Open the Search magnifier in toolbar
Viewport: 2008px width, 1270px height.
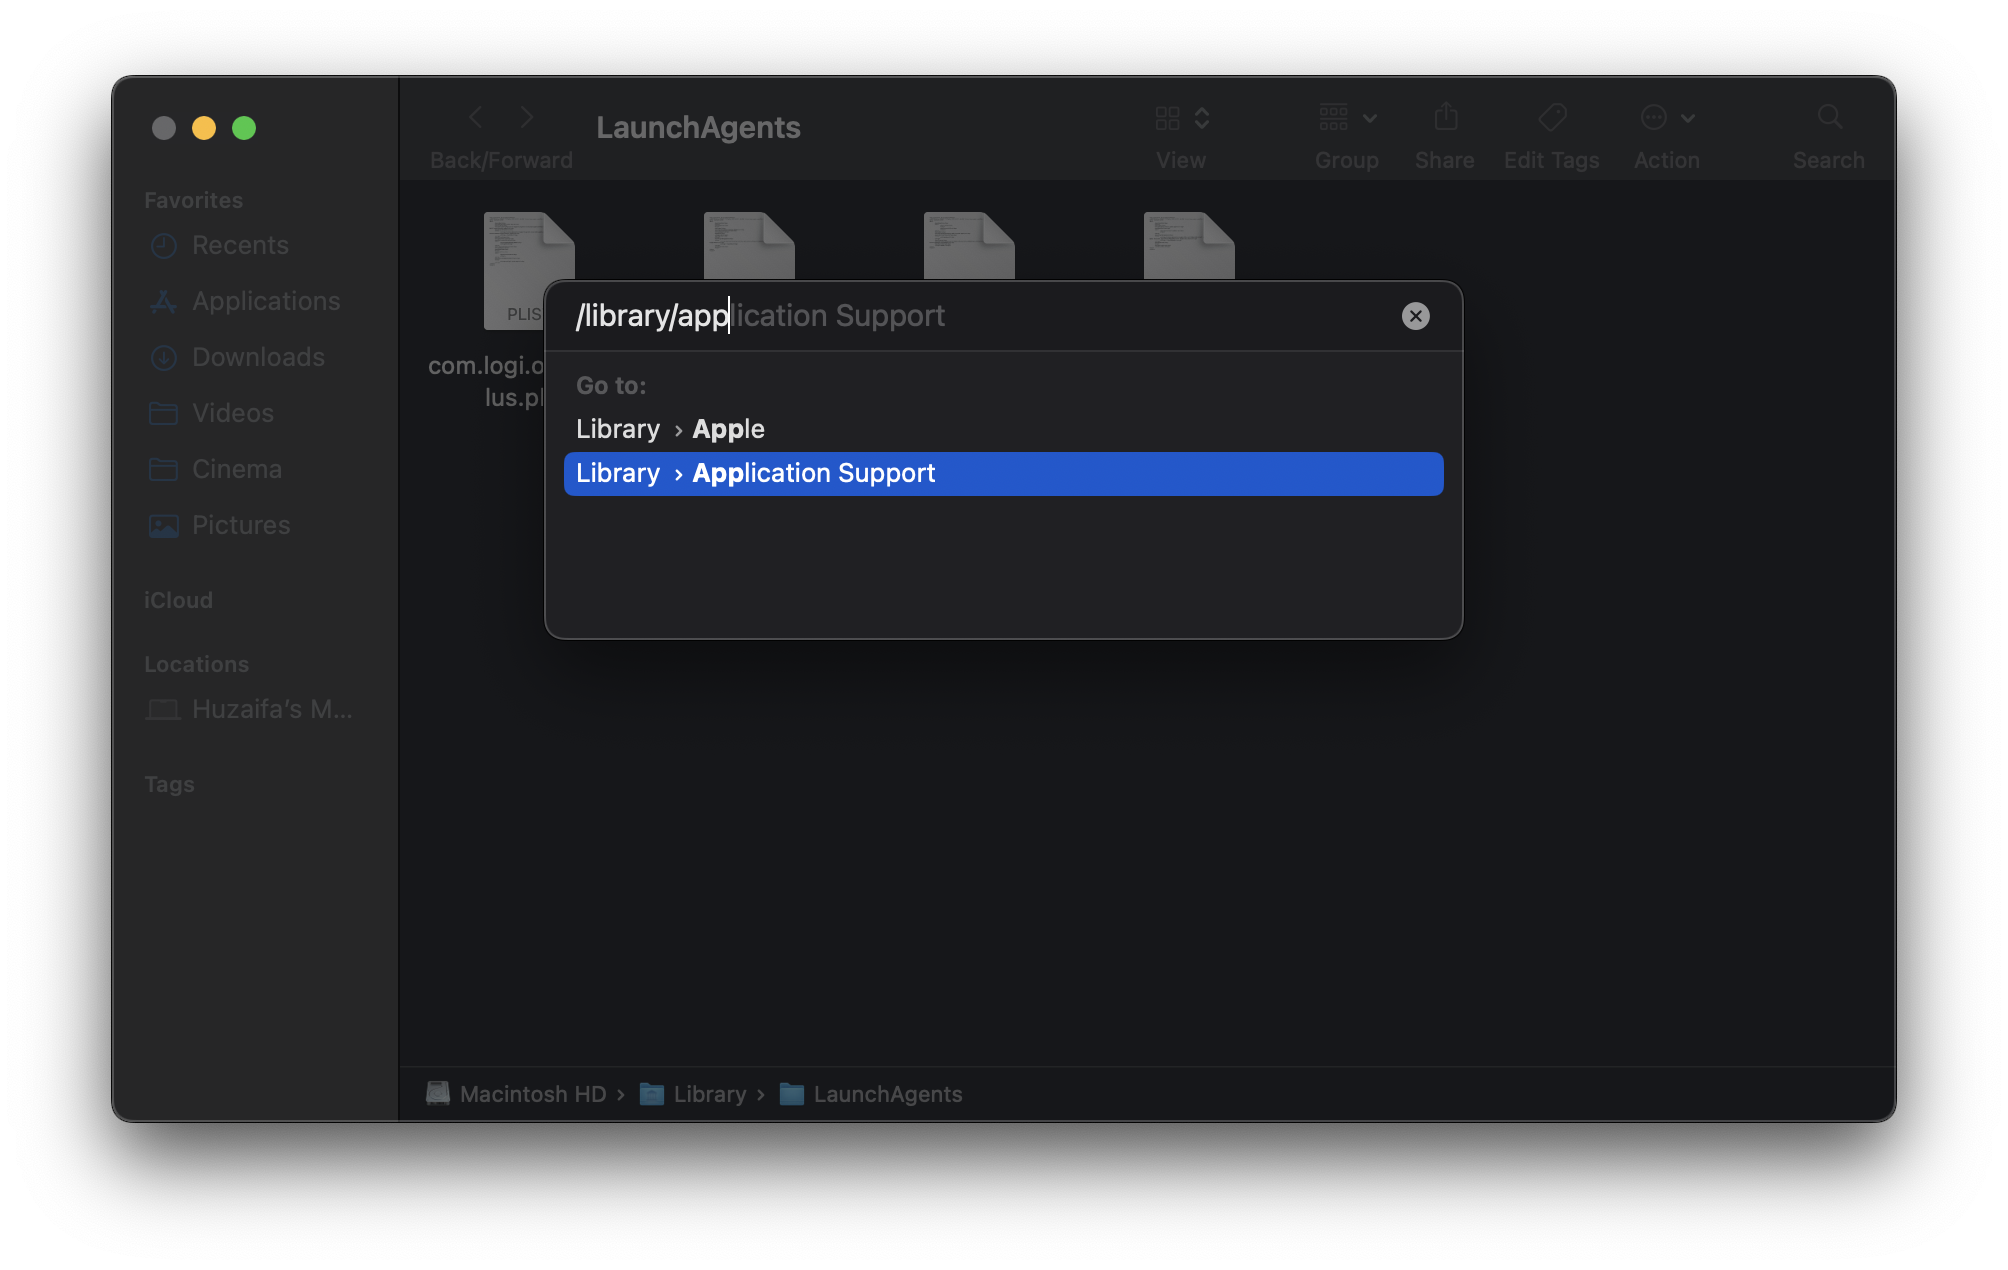tap(1829, 118)
